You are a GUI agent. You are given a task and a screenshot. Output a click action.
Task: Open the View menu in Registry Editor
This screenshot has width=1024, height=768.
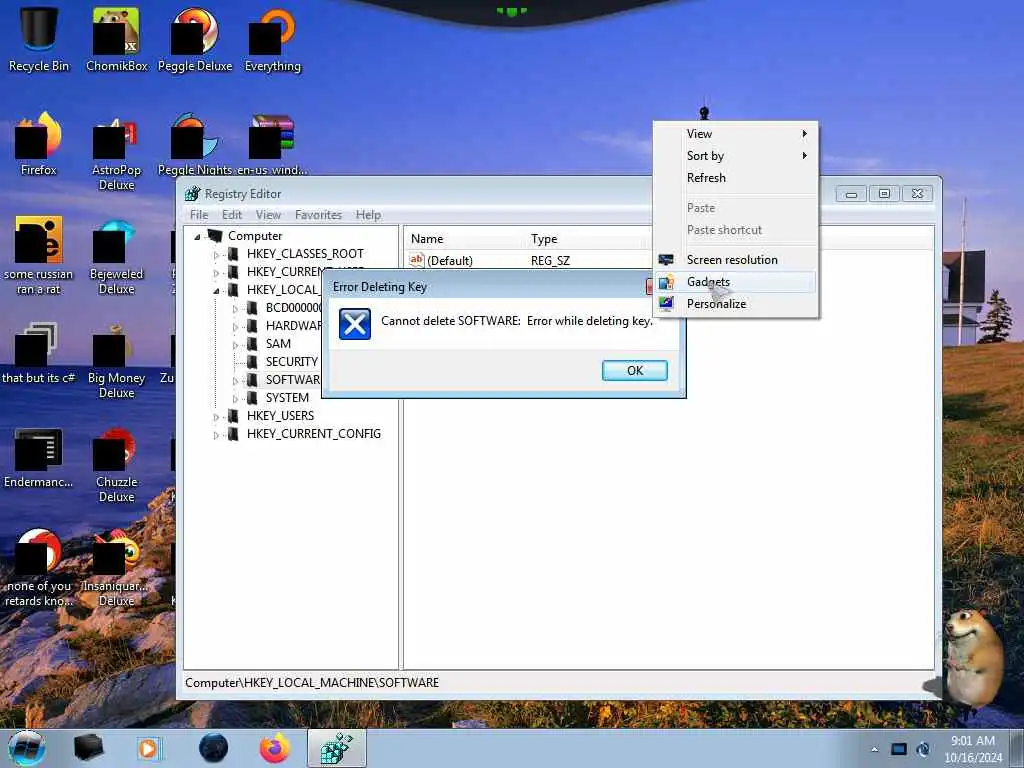pos(268,215)
